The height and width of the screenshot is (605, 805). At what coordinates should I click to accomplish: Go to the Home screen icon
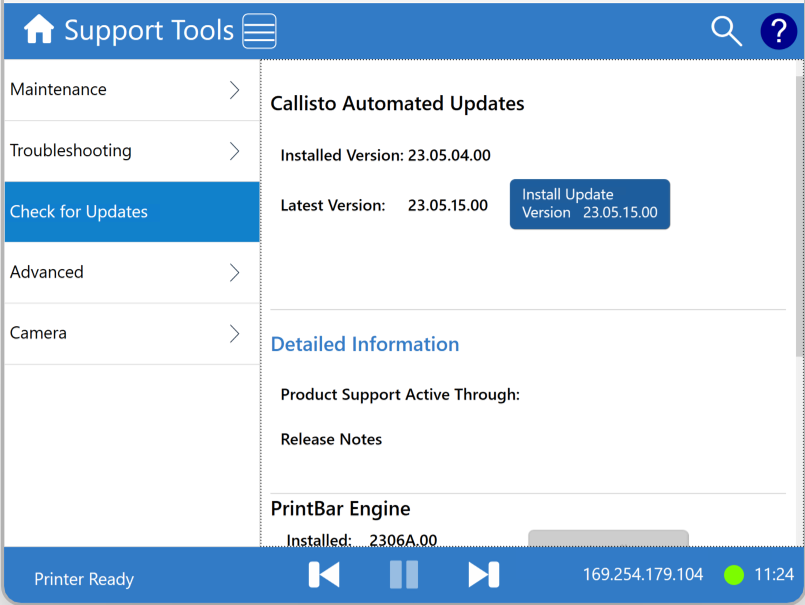(39, 30)
